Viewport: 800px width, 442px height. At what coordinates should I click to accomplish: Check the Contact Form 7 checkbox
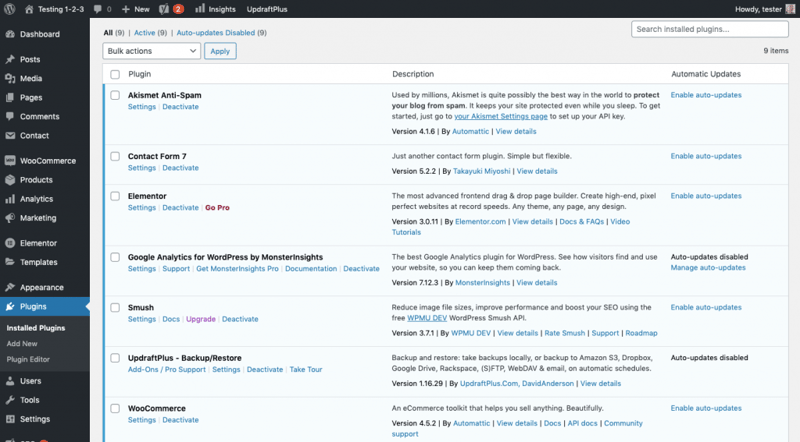115,156
